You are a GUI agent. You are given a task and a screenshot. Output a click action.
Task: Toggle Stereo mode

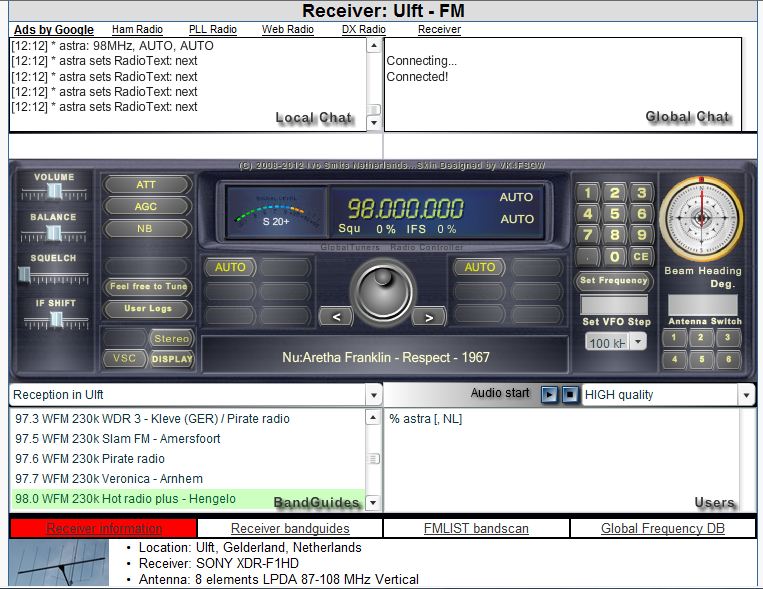[x=172, y=339]
